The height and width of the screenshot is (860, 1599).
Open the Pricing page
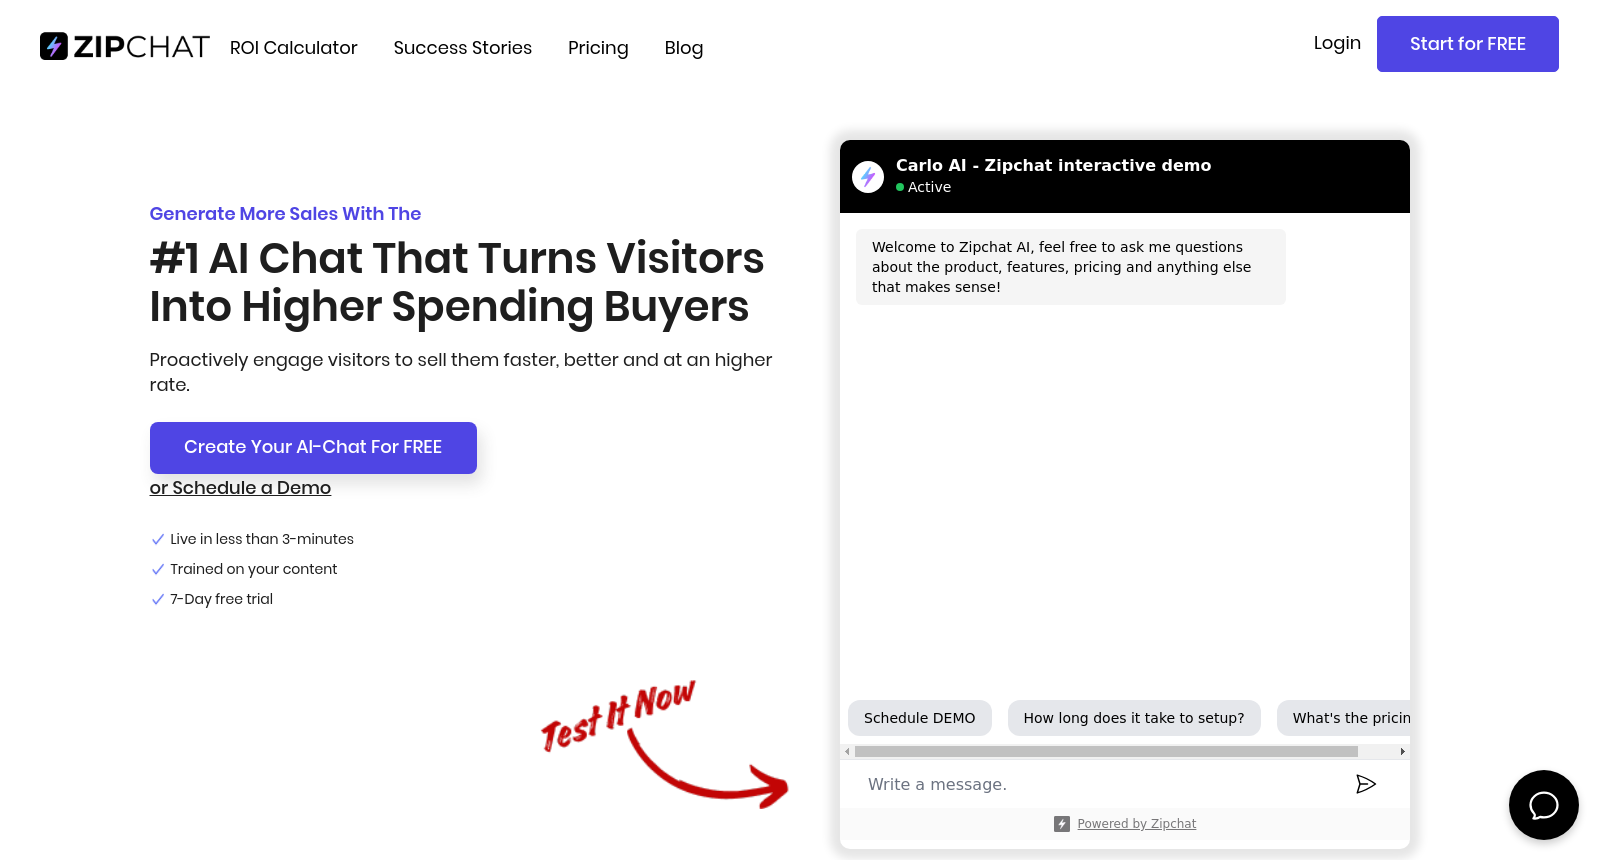pos(598,48)
